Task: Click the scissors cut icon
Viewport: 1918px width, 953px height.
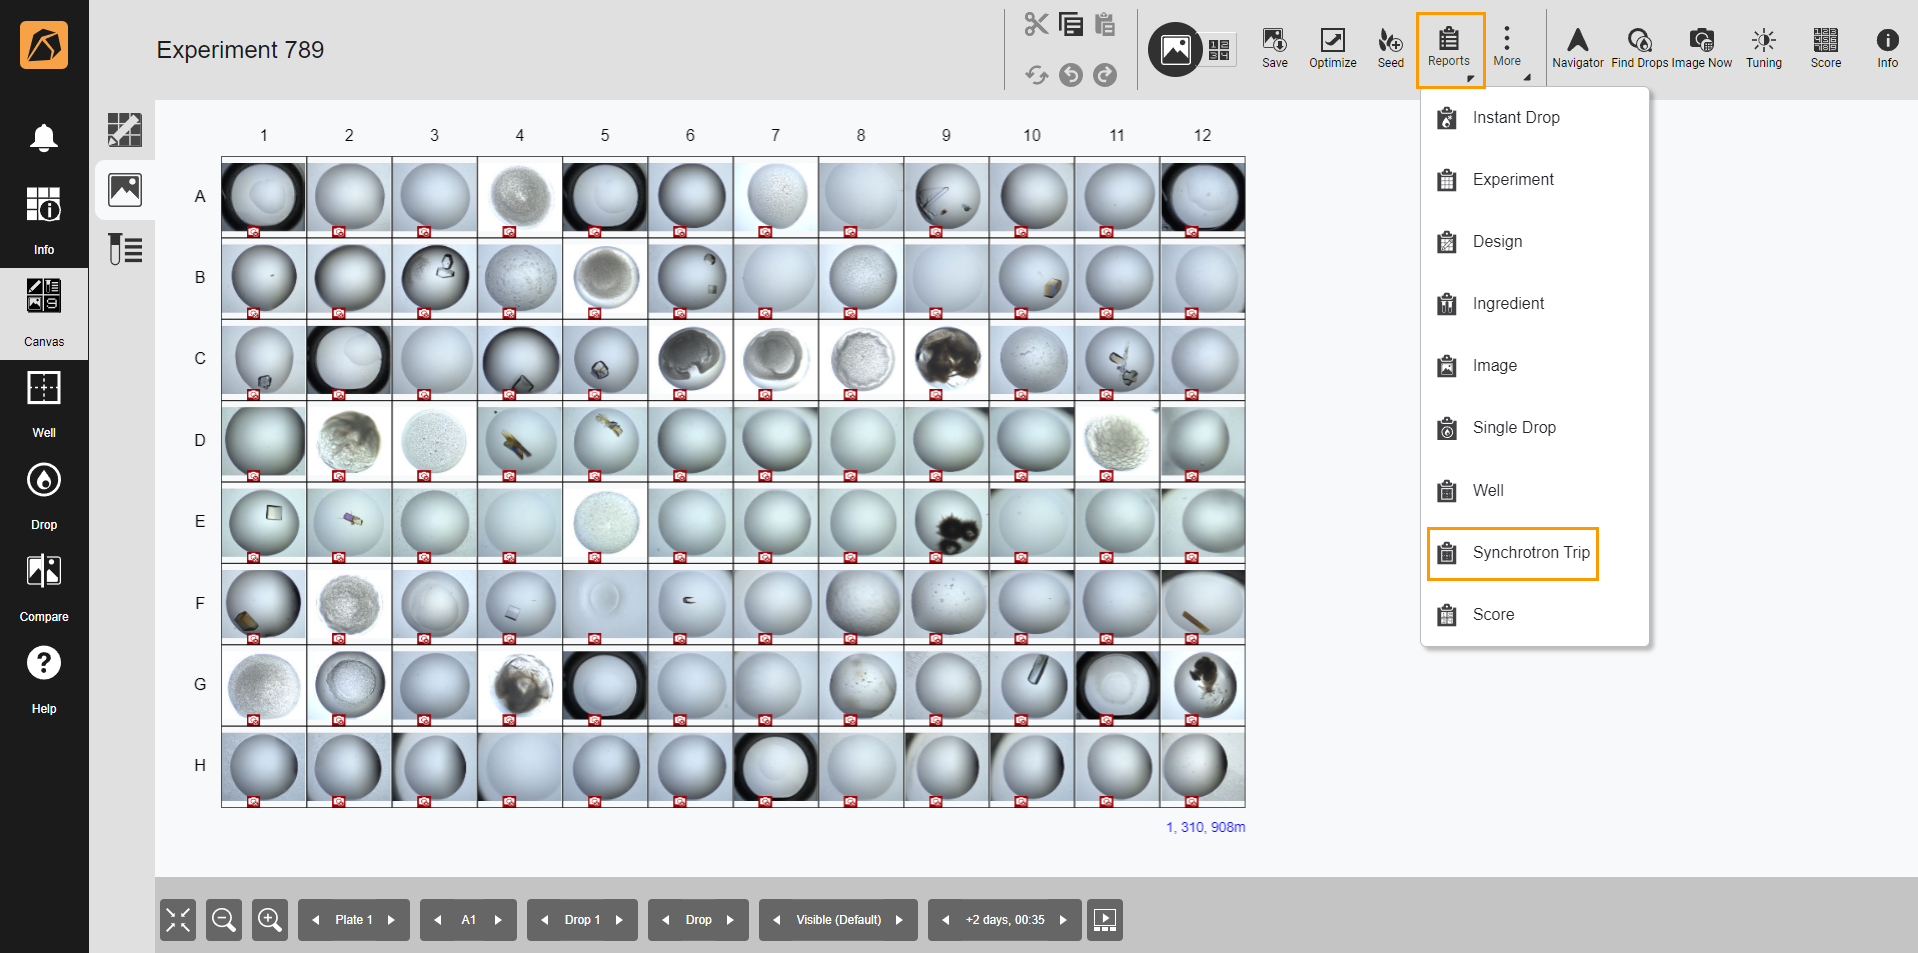Action: coord(1036,24)
